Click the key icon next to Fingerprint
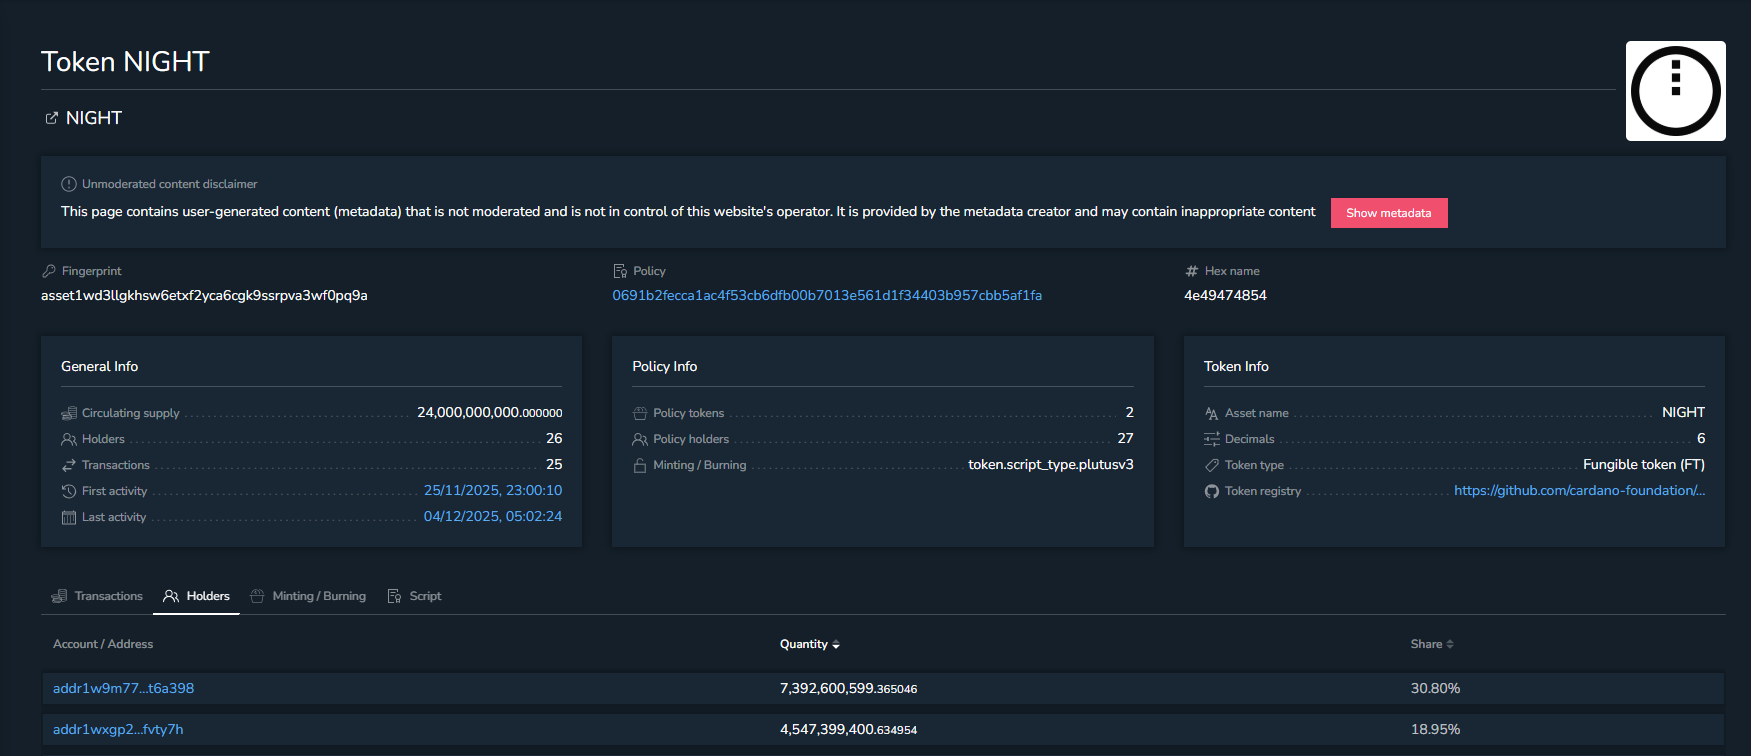The image size is (1751, 756). click(48, 271)
